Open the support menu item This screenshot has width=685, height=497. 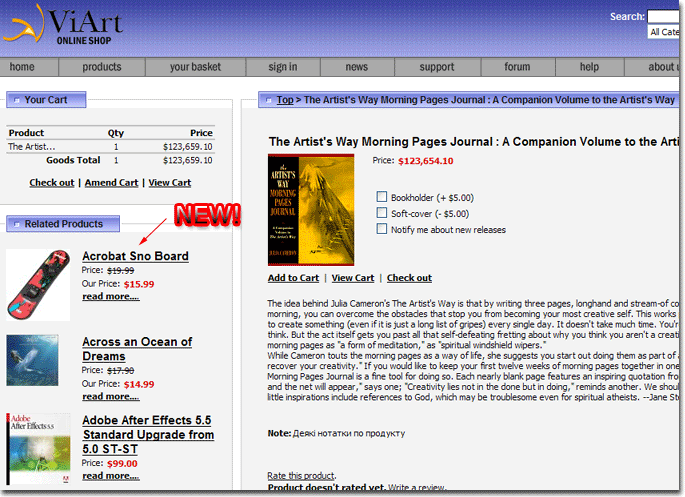click(437, 67)
